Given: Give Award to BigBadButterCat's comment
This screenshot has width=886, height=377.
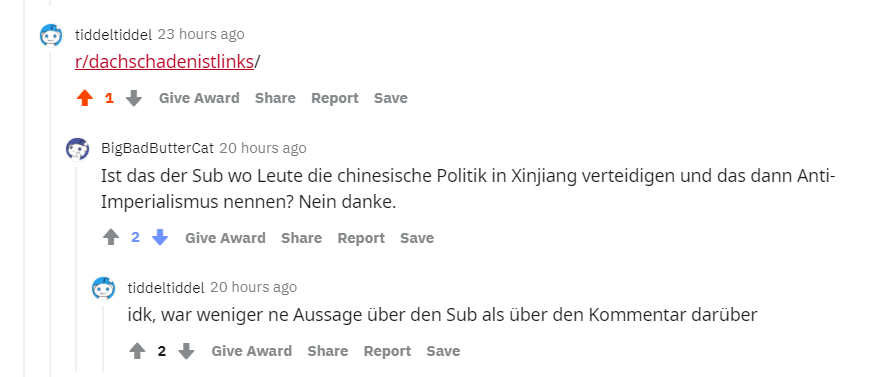Looking at the screenshot, I should click(225, 238).
